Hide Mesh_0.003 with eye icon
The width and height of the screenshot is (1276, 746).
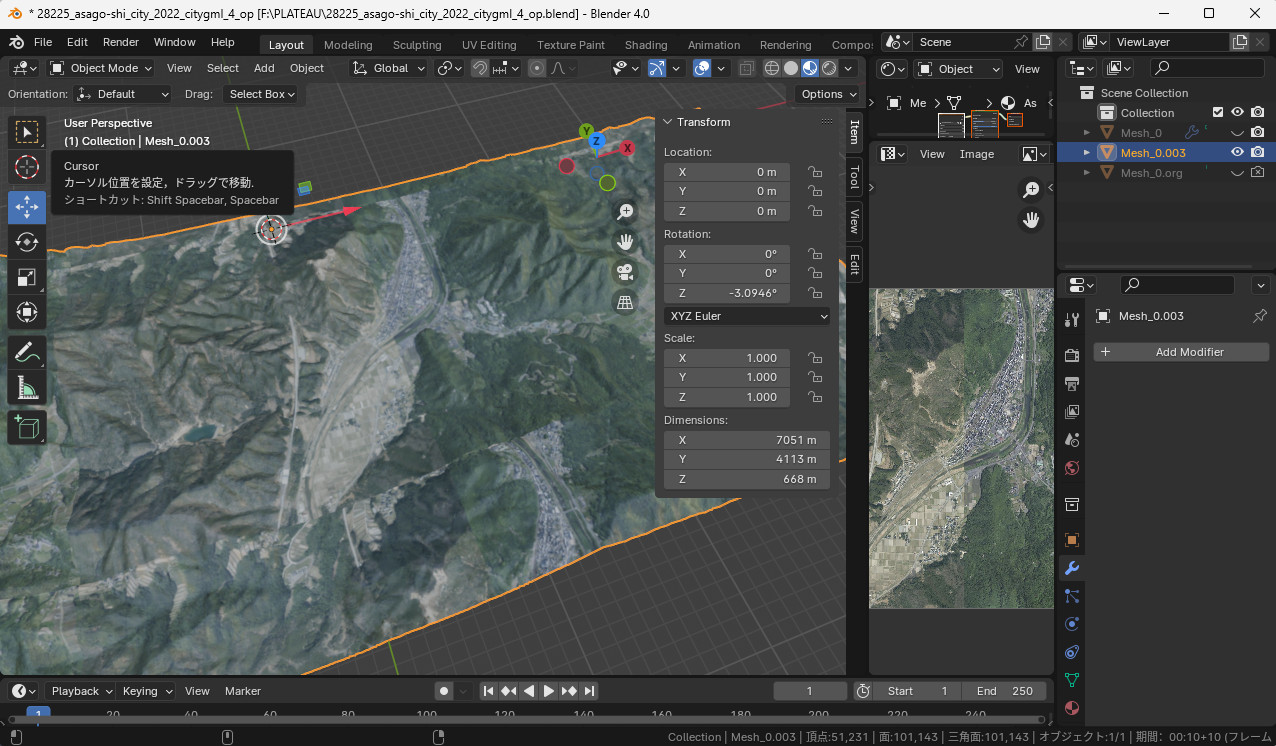click(x=1237, y=153)
